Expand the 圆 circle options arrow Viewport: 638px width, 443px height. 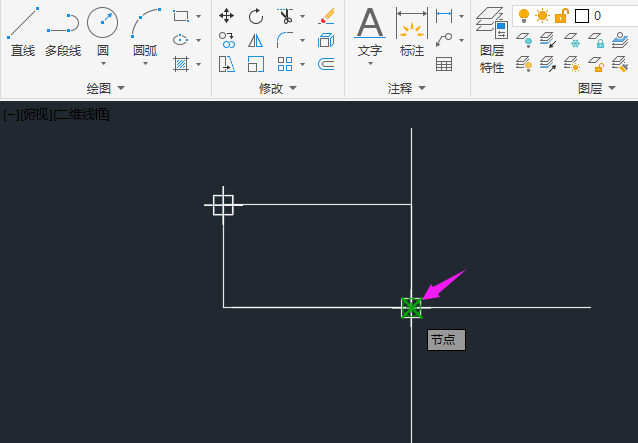[x=103, y=63]
